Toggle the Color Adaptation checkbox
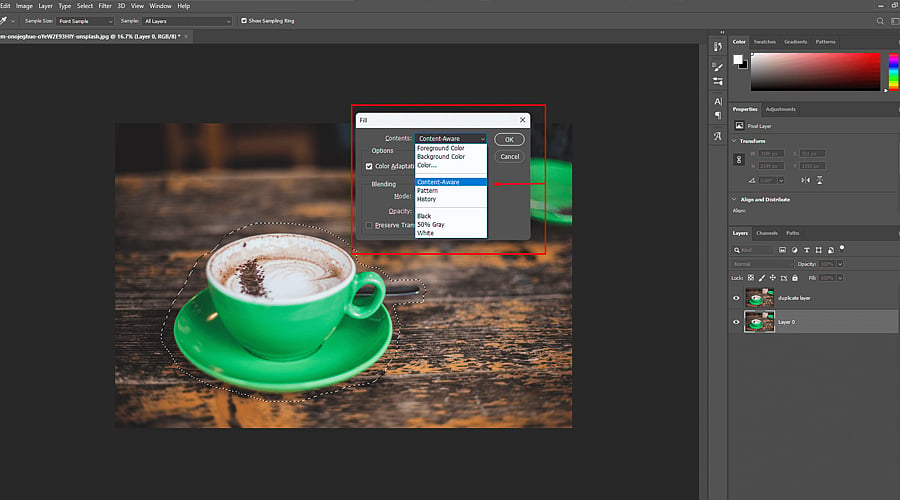900x500 pixels. pos(369,166)
